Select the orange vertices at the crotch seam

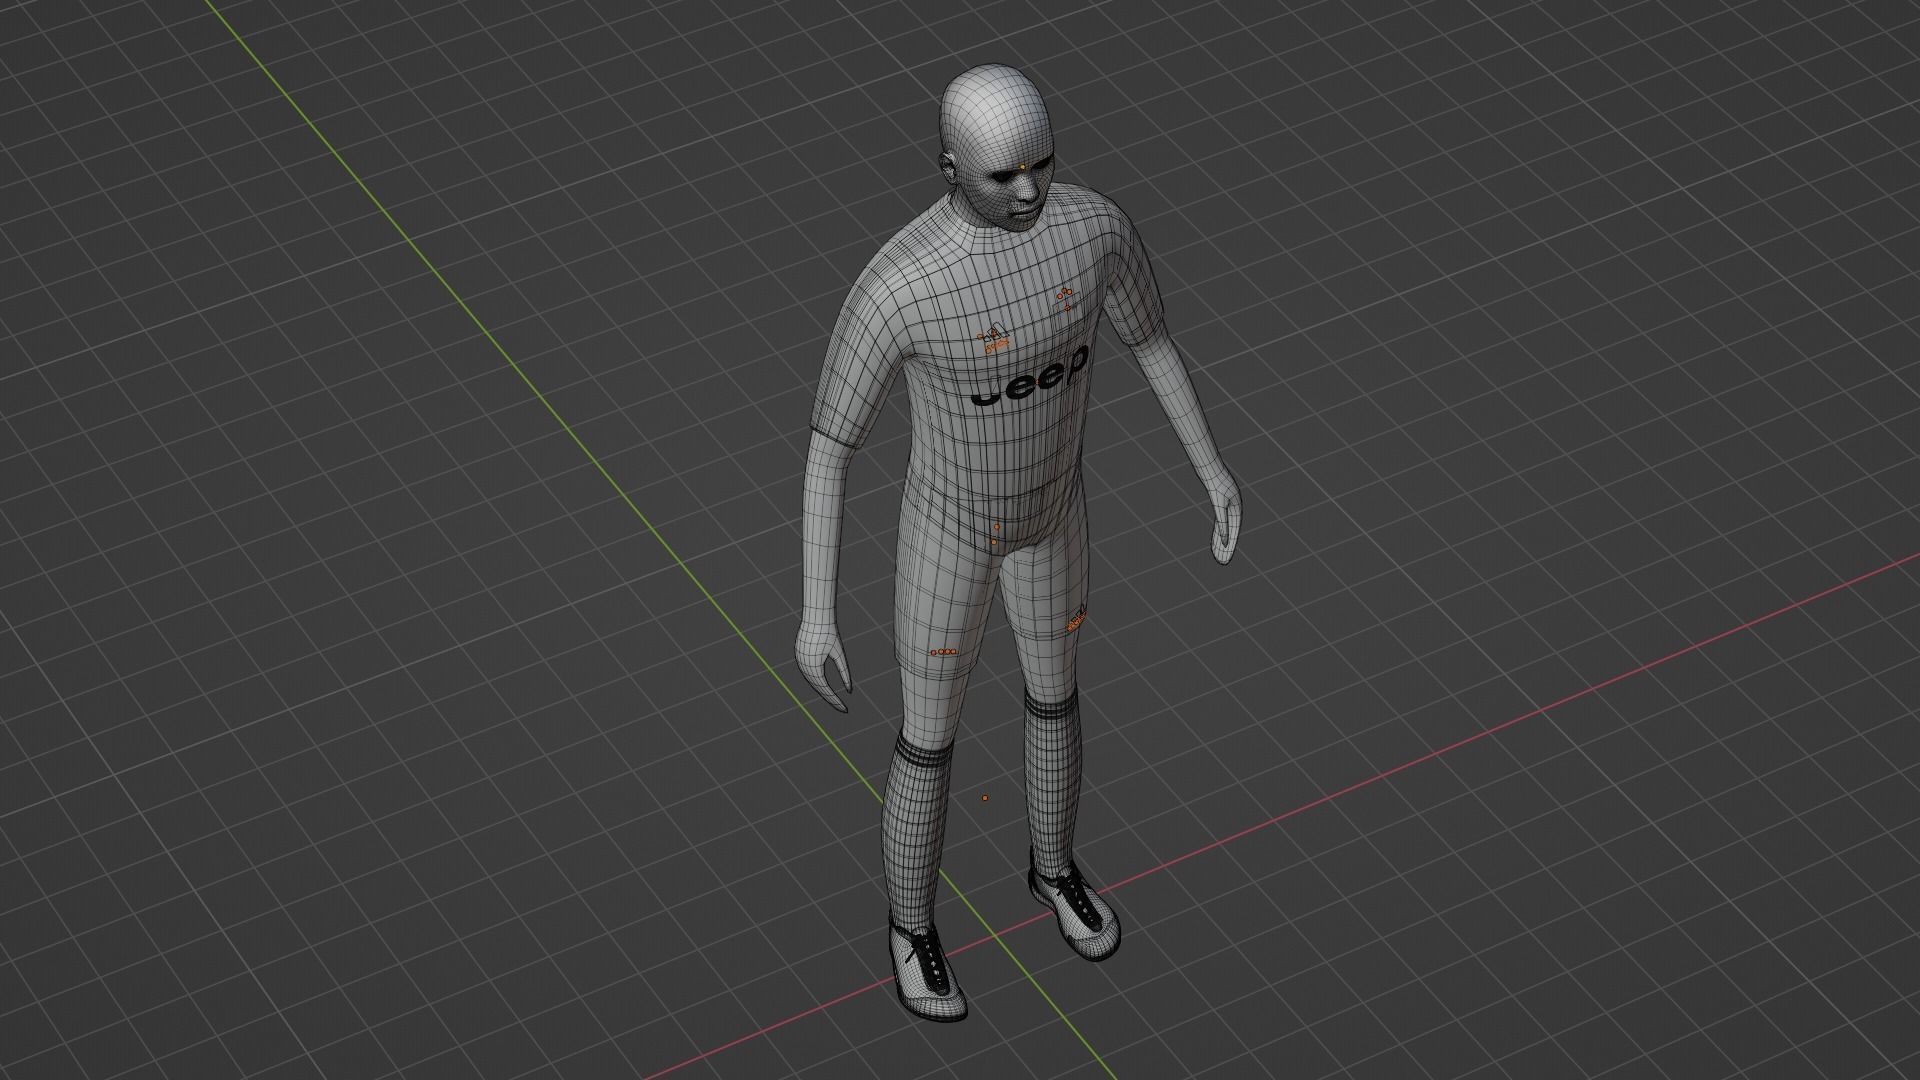pyautogui.click(x=995, y=533)
